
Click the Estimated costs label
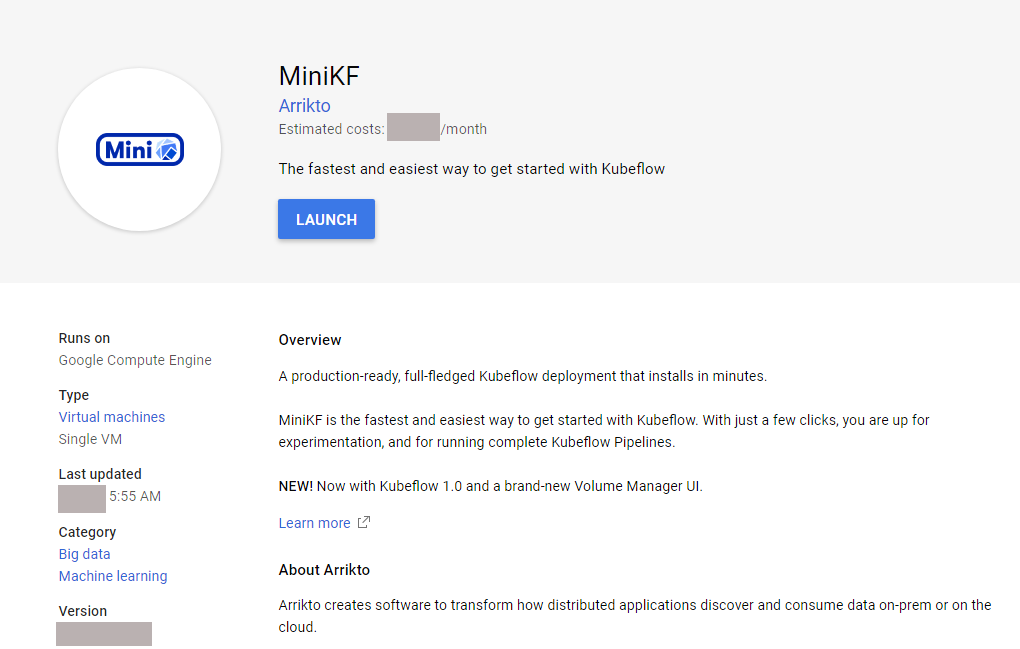[331, 129]
